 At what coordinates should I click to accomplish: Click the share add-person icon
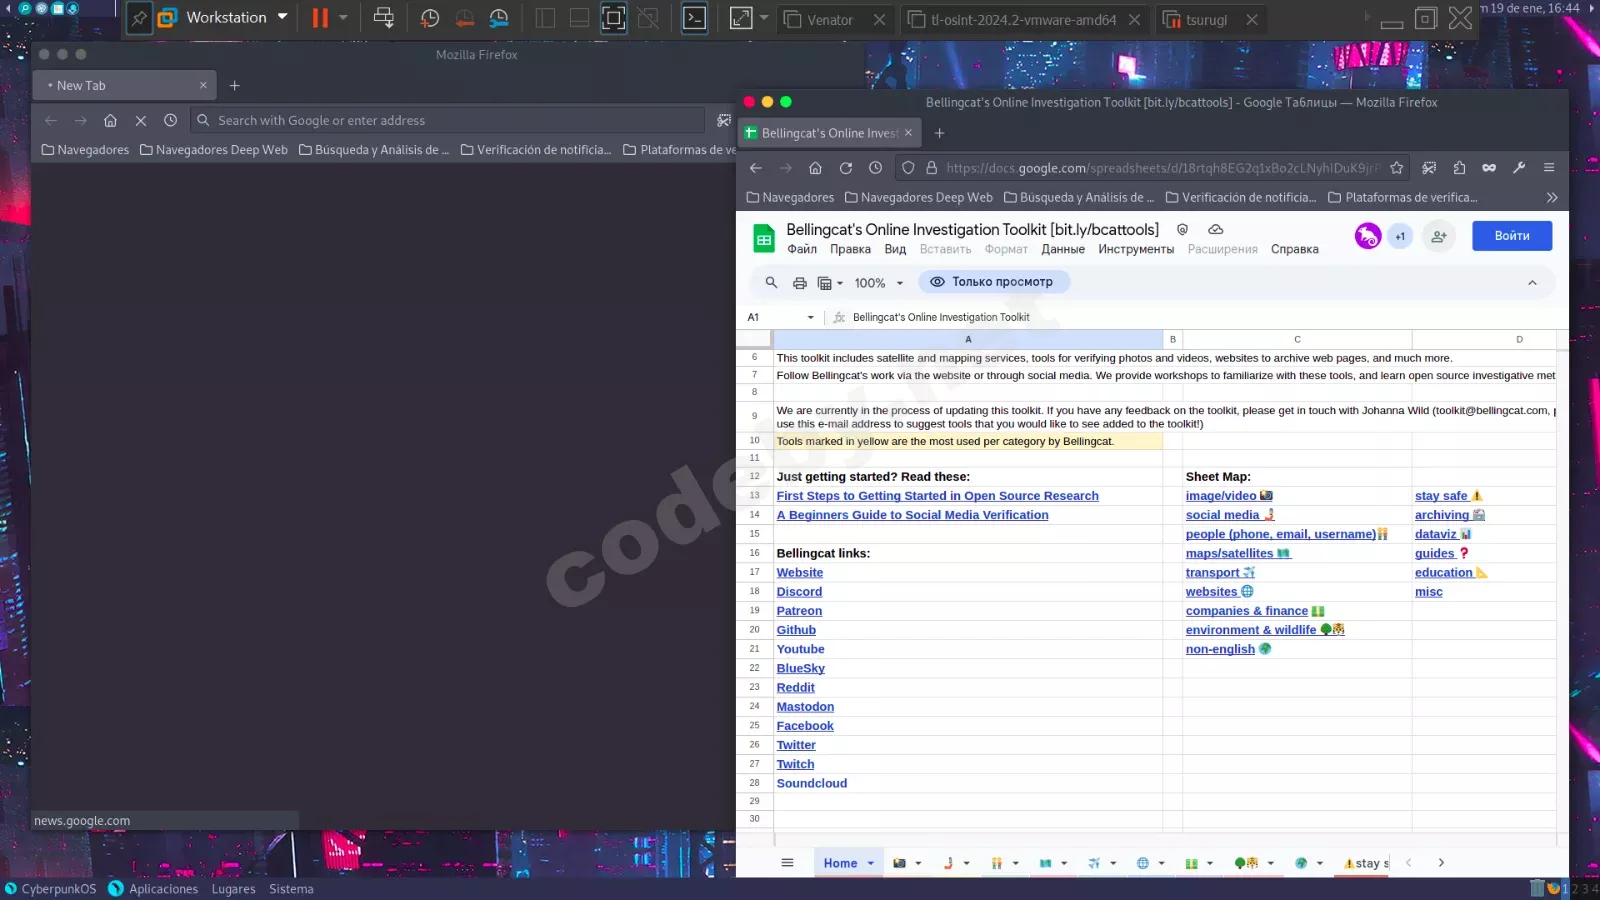(1439, 236)
